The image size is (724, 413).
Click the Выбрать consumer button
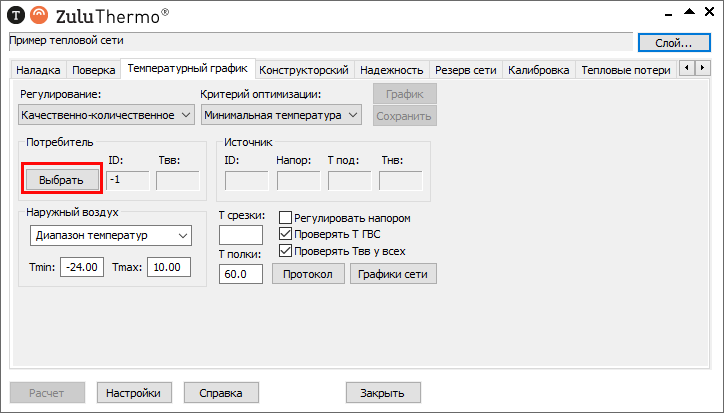coord(62,180)
